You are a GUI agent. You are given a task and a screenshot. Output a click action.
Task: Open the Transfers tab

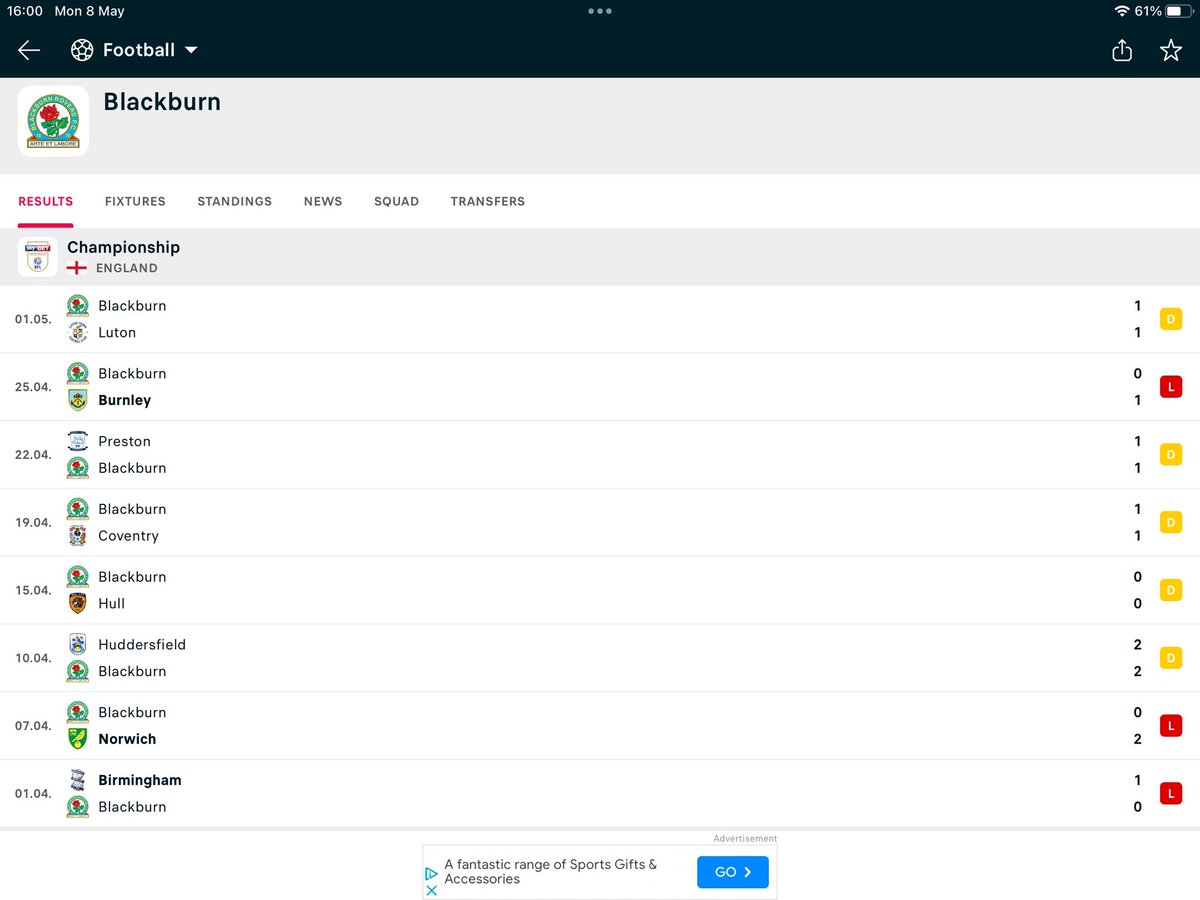click(x=488, y=201)
